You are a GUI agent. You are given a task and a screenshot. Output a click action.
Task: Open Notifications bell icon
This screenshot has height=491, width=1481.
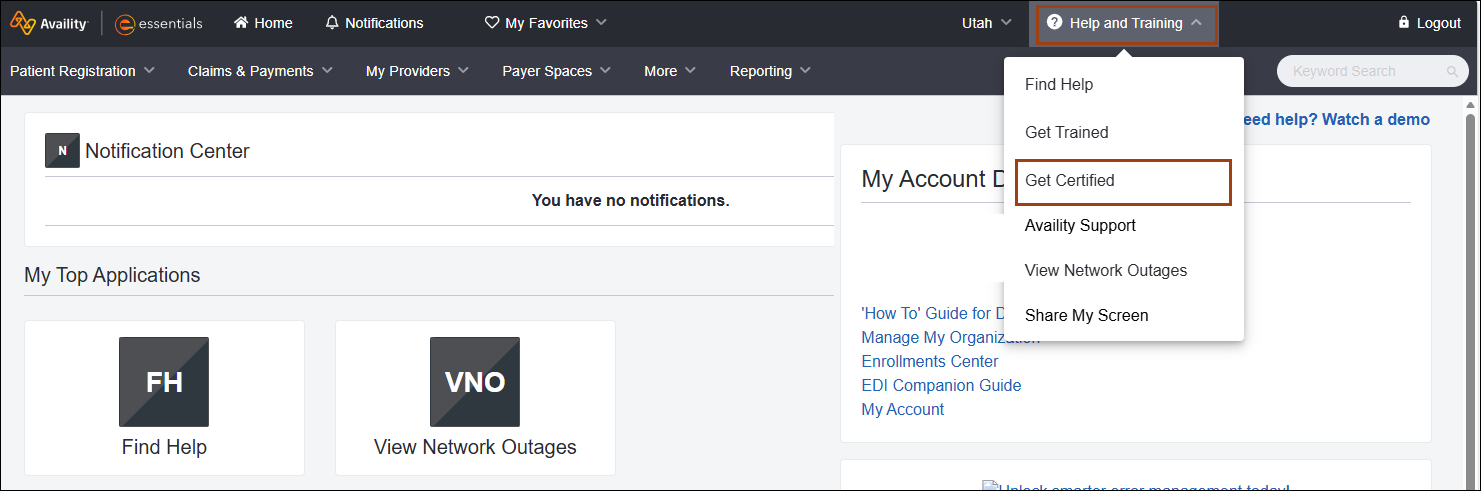(x=332, y=23)
